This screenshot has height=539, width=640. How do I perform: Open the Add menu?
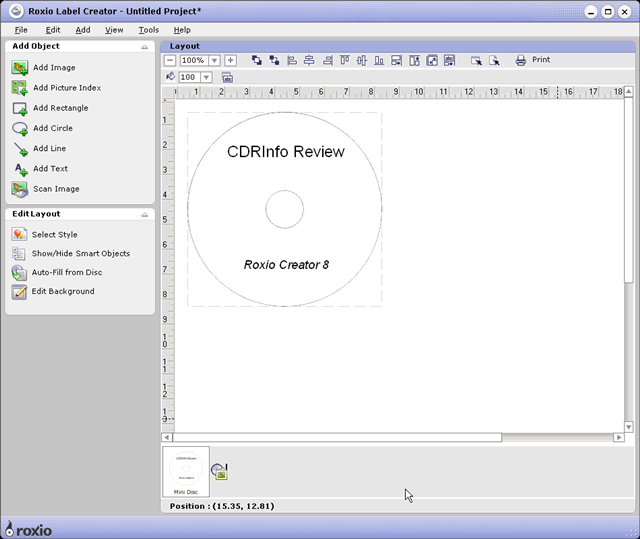click(x=83, y=30)
